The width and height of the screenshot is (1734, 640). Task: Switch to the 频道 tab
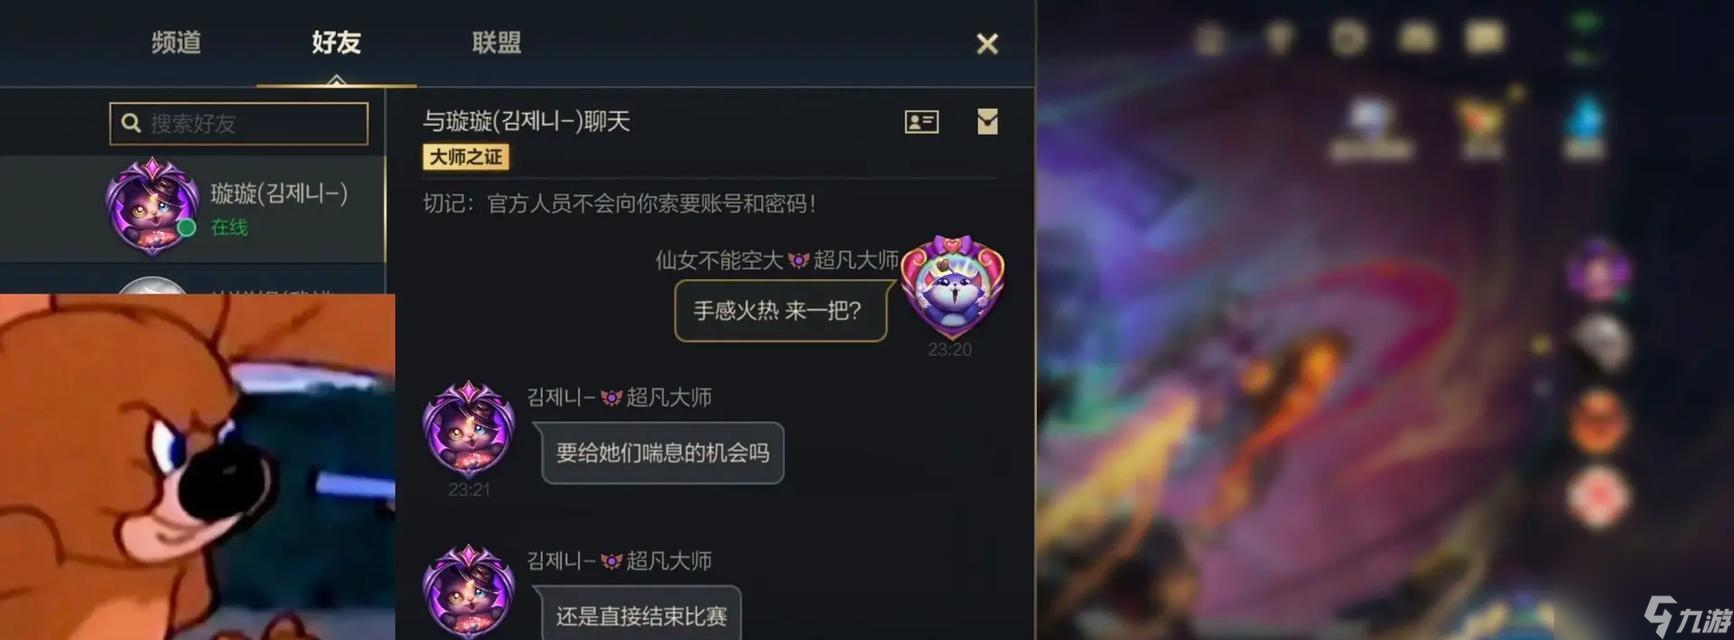coord(176,42)
